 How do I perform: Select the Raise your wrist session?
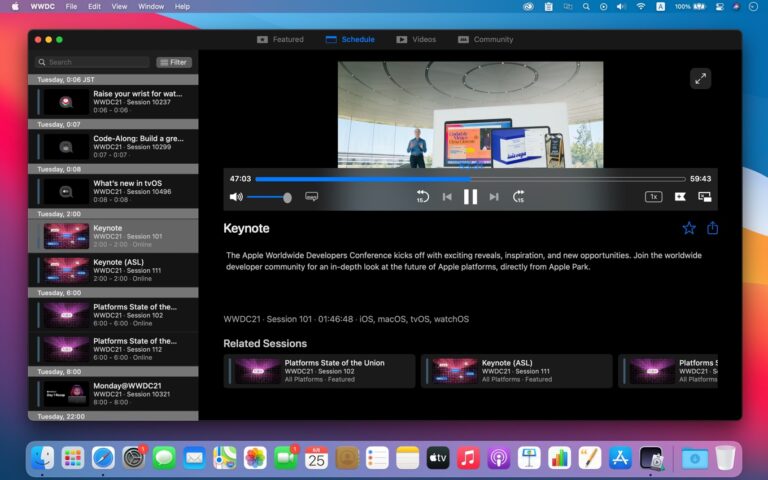113,101
